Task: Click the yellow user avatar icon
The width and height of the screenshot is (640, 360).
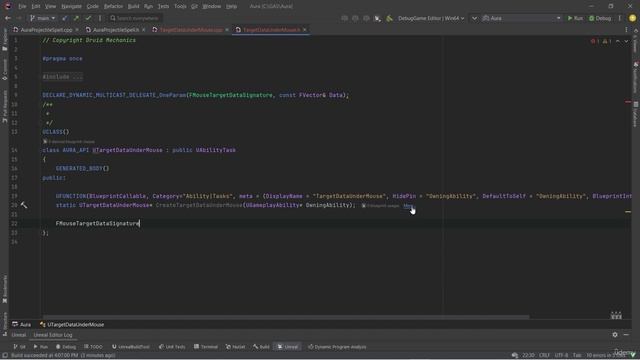Action: 632,18
